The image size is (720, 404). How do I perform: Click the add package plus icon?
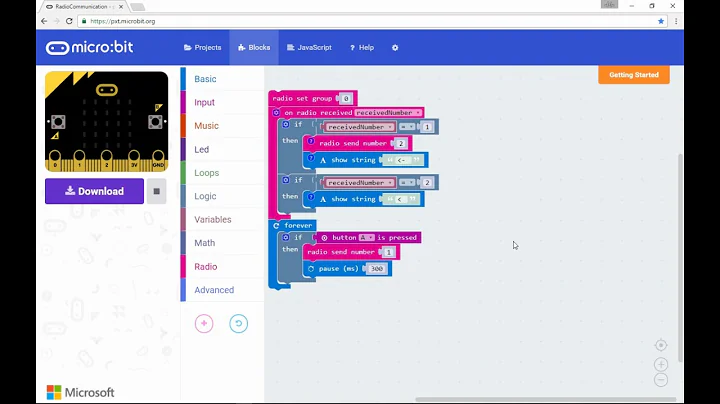tap(204, 324)
